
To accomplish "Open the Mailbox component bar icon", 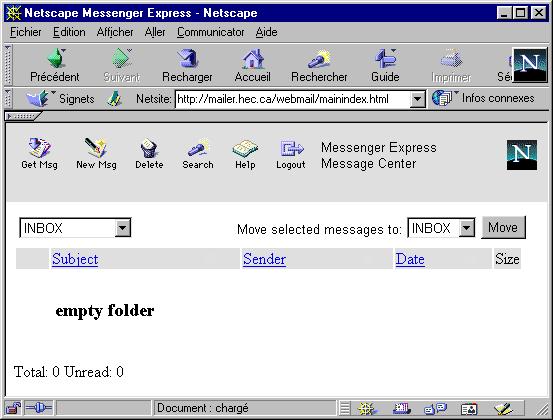I will tap(401, 409).
